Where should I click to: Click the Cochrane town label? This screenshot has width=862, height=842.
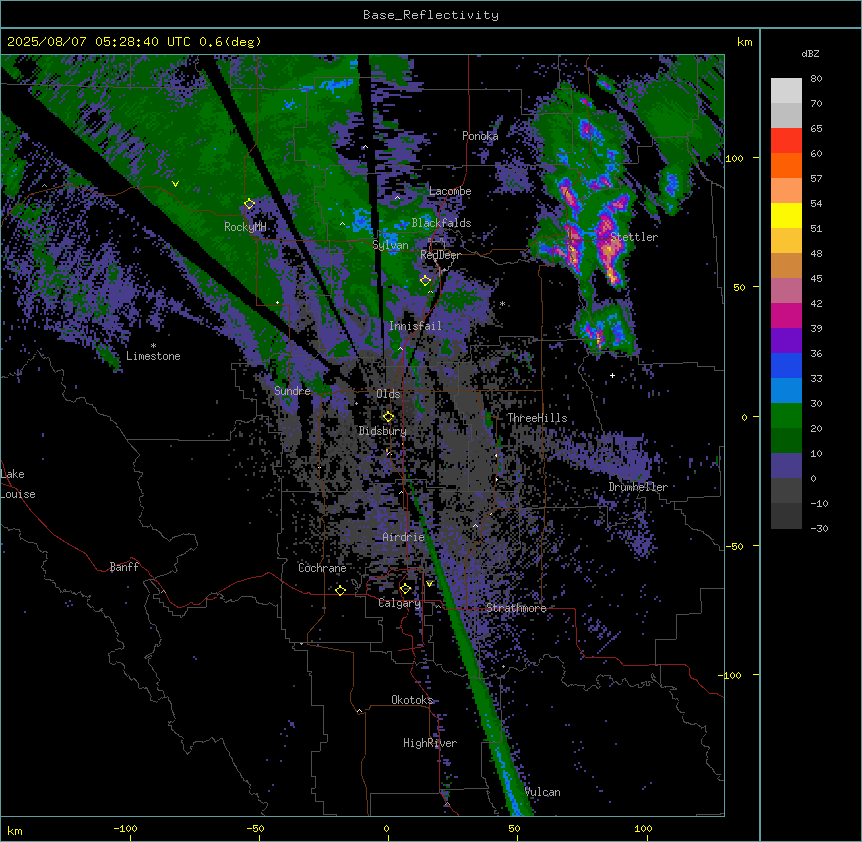point(322,568)
